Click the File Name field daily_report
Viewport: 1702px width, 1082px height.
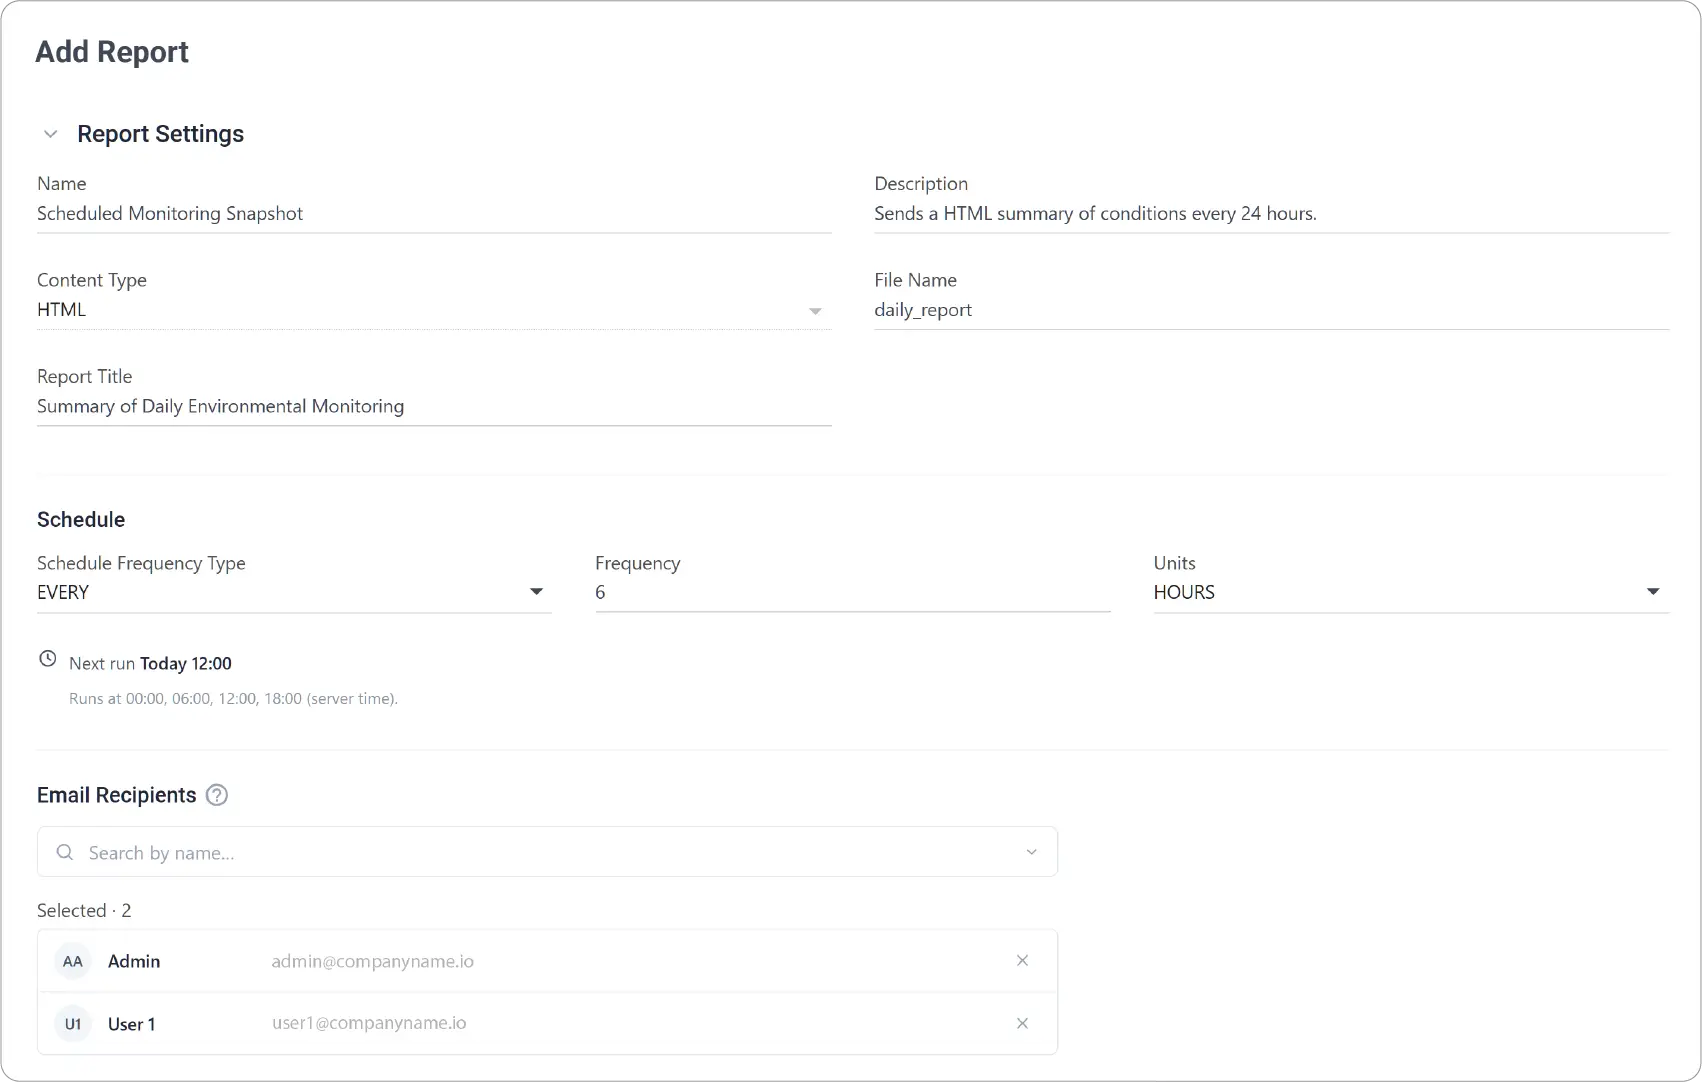[1271, 310]
